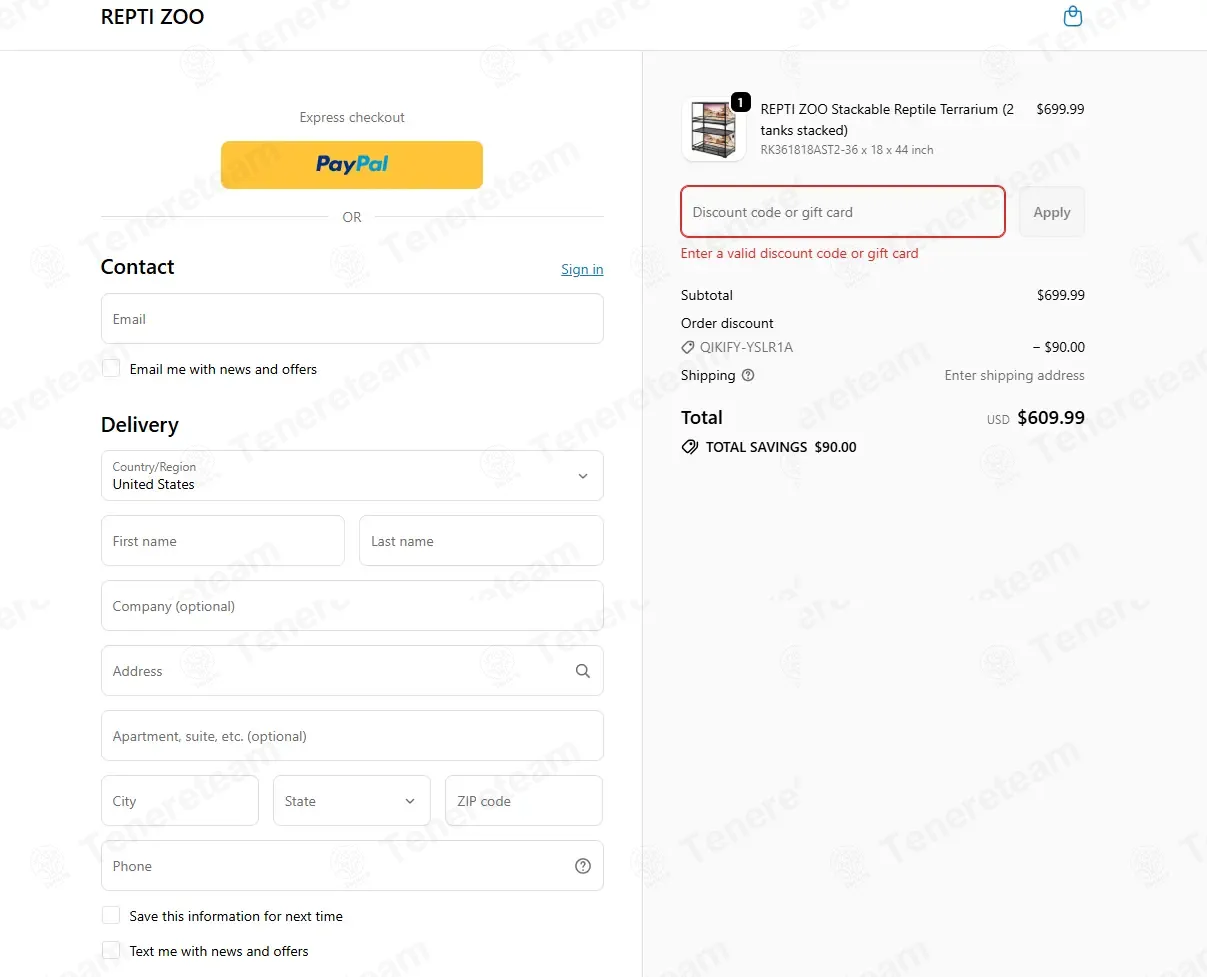Click the 'Enter shipping address' text
This screenshot has width=1207, height=977.
(x=1014, y=375)
